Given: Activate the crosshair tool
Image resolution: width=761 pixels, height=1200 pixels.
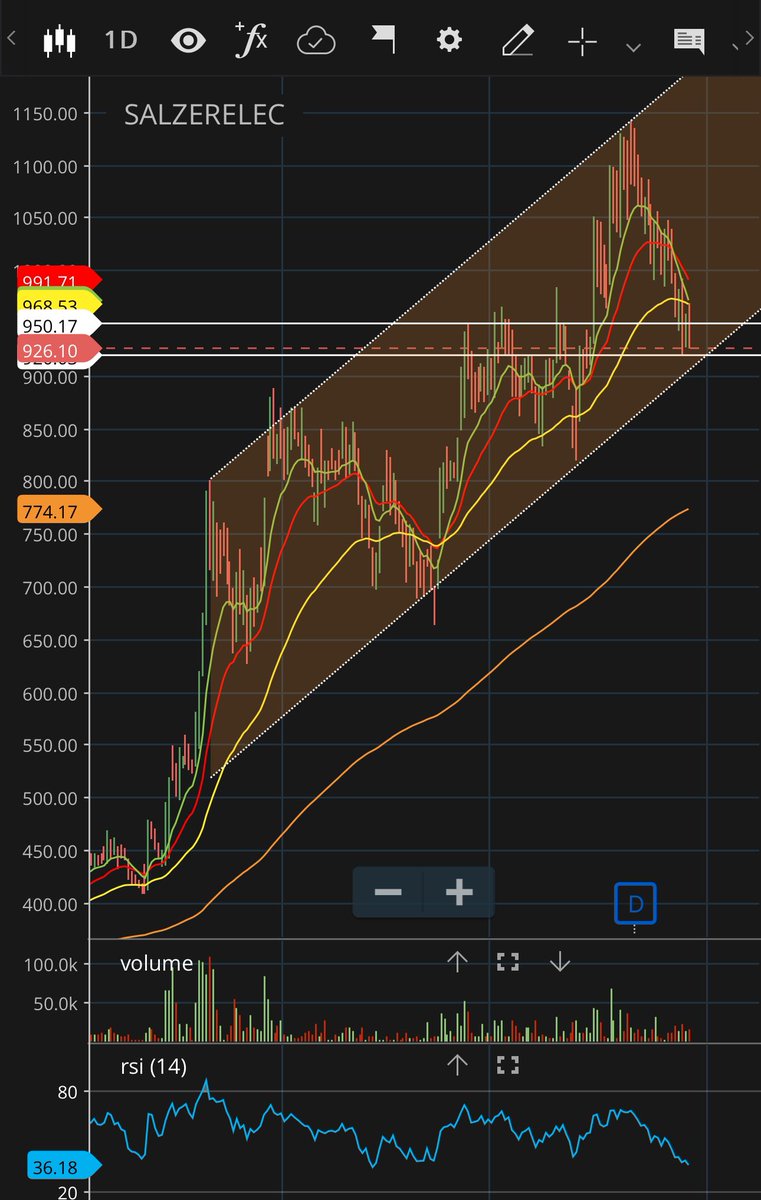Looking at the screenshot, I should [582, 42].
